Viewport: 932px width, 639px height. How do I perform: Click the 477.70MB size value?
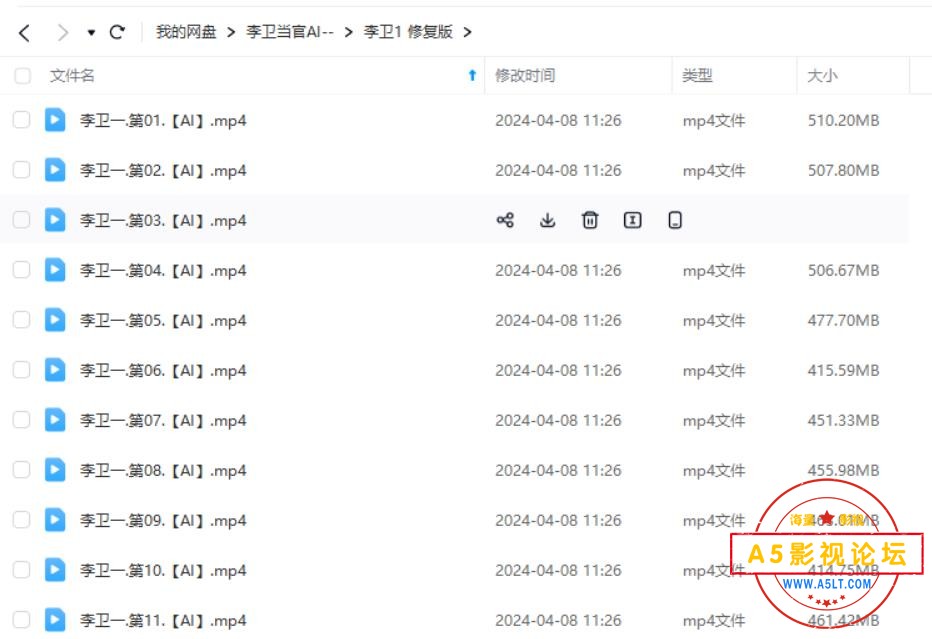click(843, 320)
